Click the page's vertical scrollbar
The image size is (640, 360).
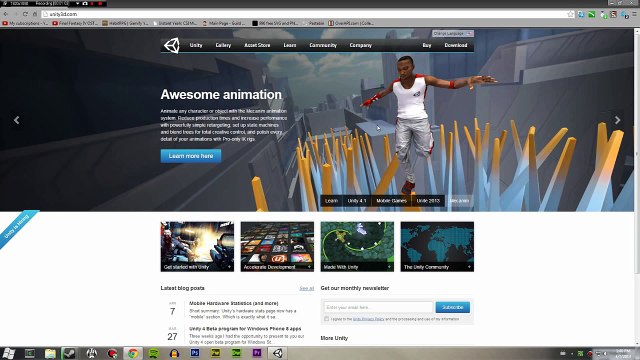click(637, 153)
